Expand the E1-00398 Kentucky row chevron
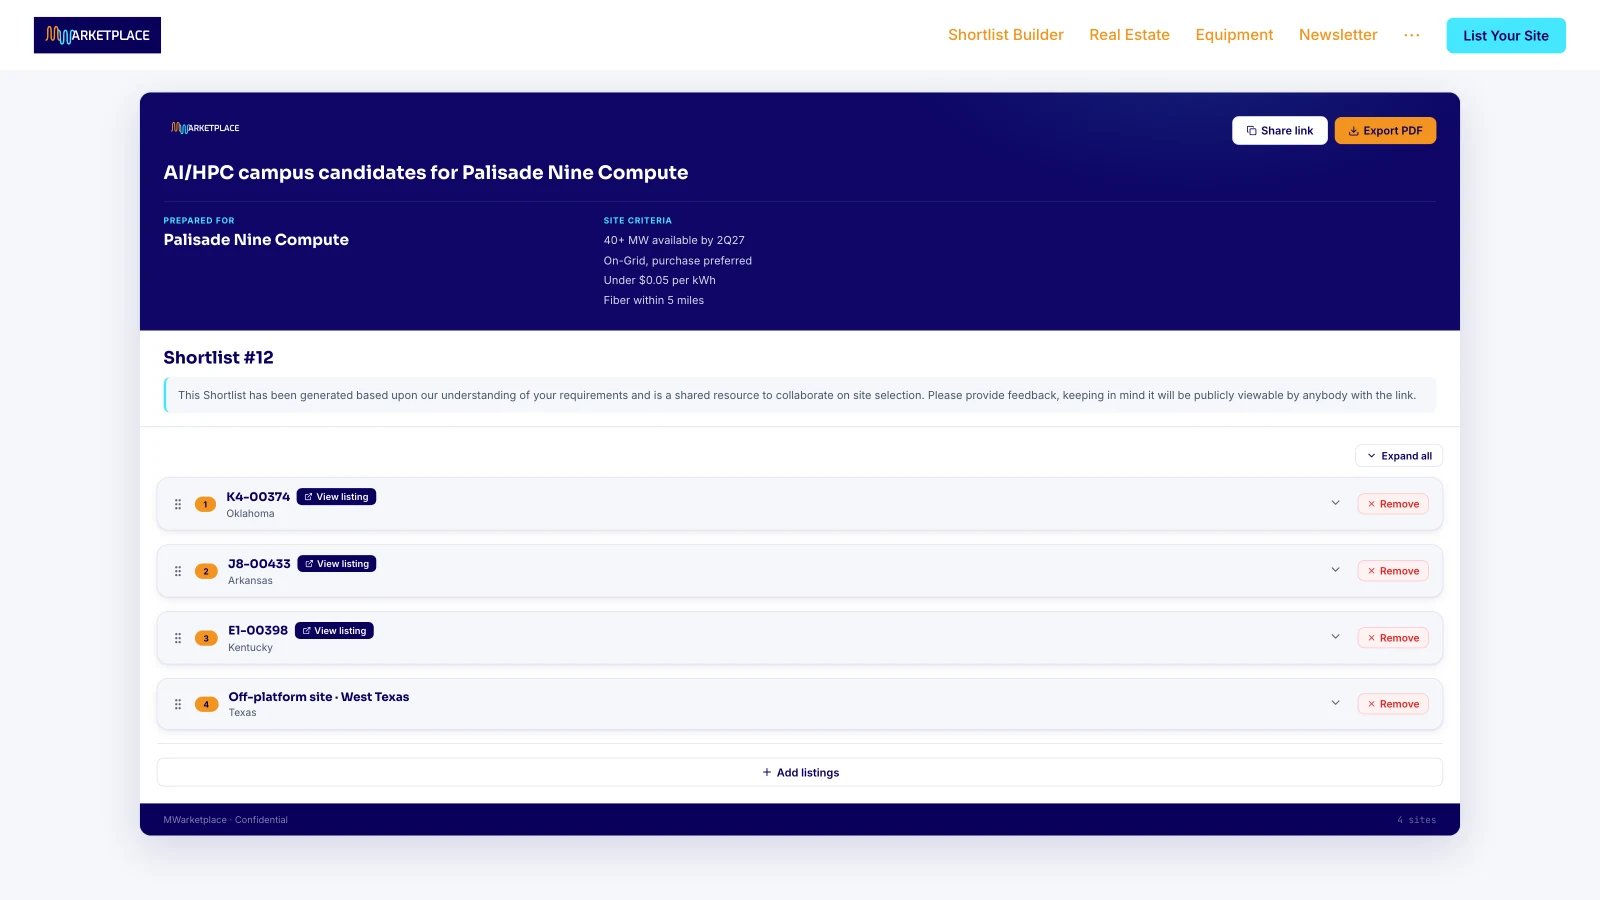Screen dimensions: 1600x900 click(x=1335, y=637)
